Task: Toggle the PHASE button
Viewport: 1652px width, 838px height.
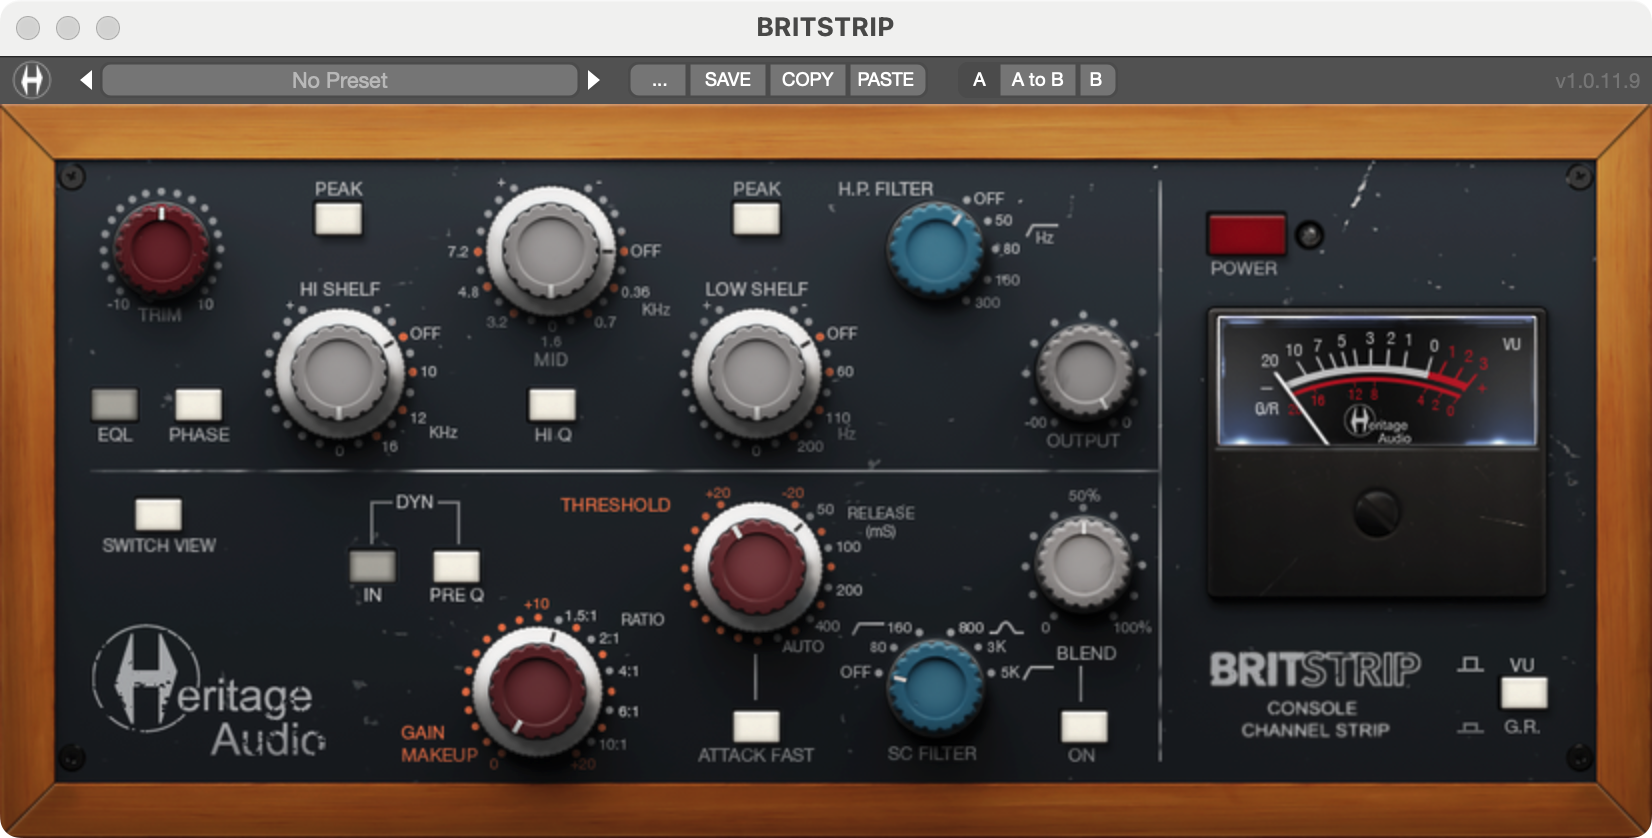Action: pyautogui.click(x=198, y=405)
